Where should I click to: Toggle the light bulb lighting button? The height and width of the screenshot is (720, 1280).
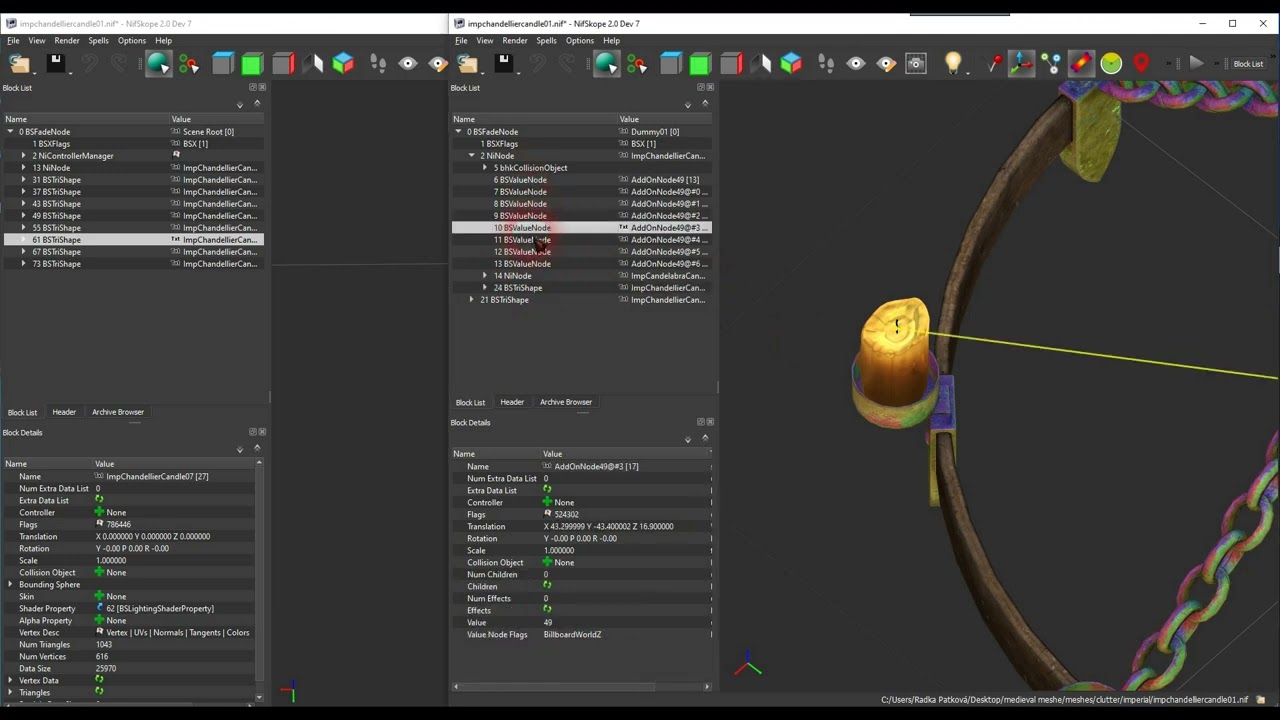pyautogui.click(x=953, y=64)
